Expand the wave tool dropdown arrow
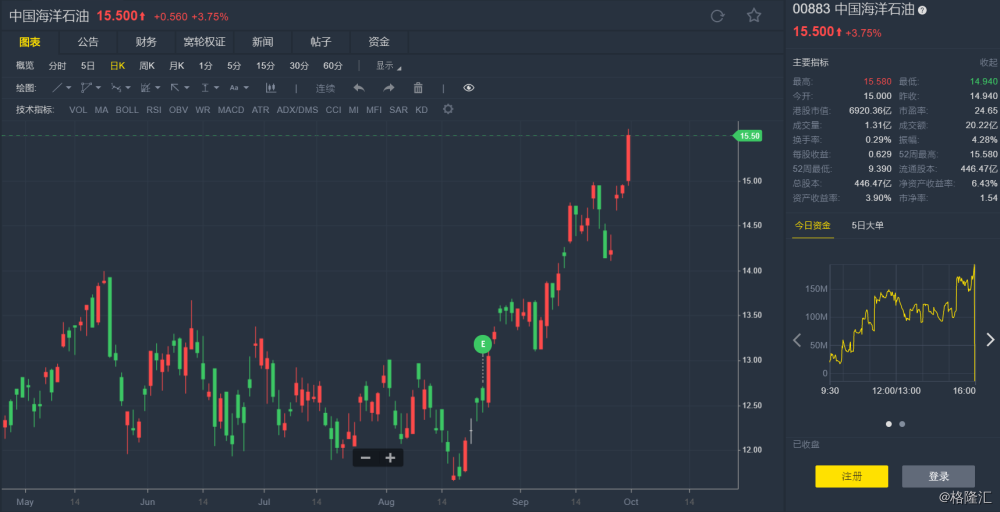 (128, 89)
